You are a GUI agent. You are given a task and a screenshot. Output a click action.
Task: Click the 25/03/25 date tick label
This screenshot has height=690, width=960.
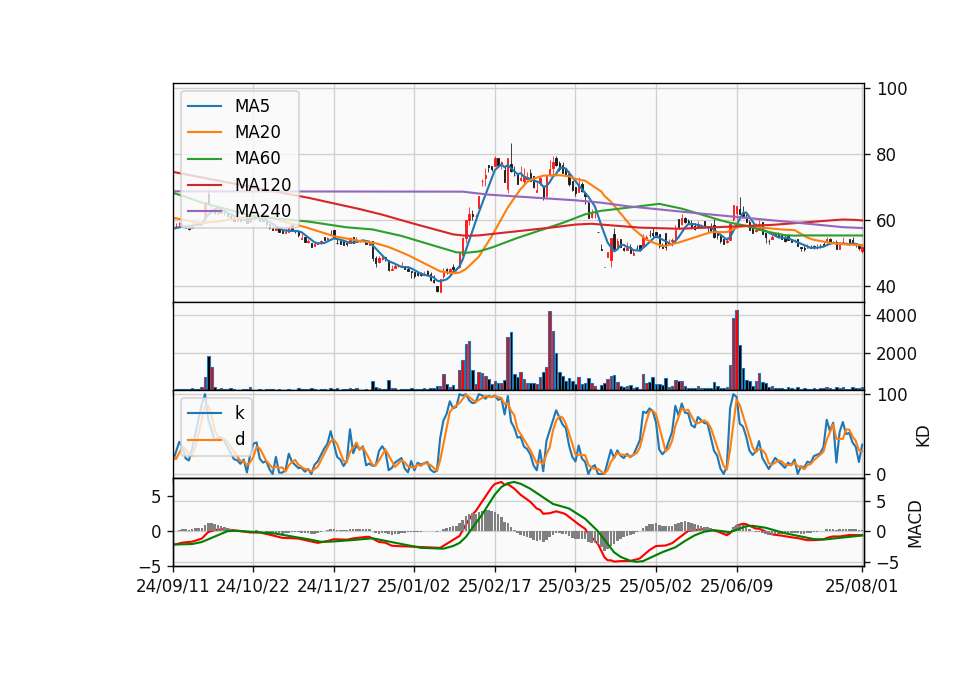click(x=575, y=586)
